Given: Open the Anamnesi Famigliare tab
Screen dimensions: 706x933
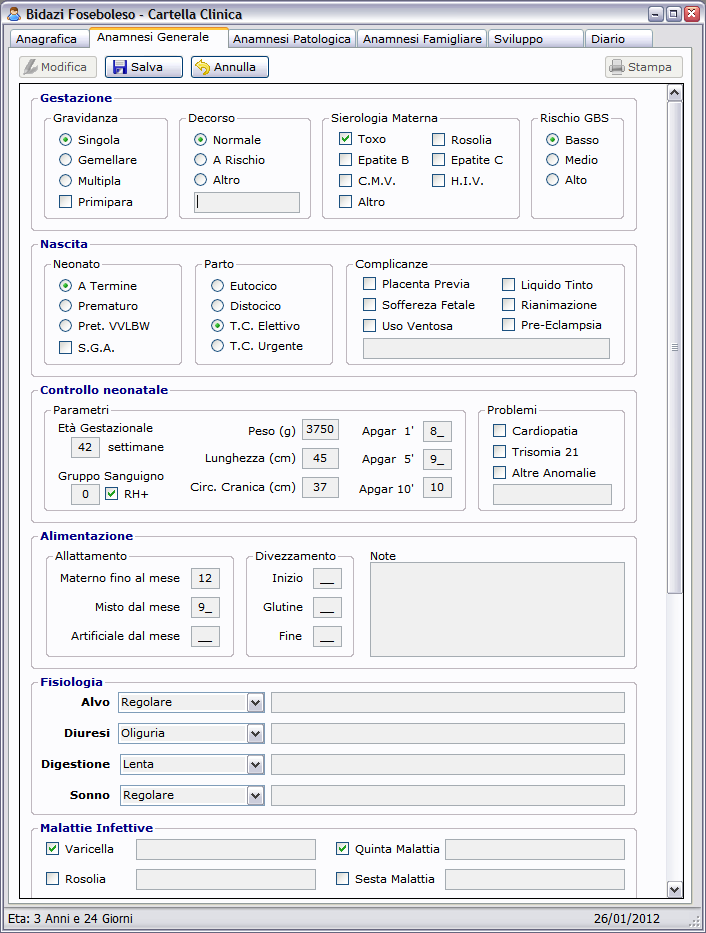Looking at the screenshot, I should 422,39.
